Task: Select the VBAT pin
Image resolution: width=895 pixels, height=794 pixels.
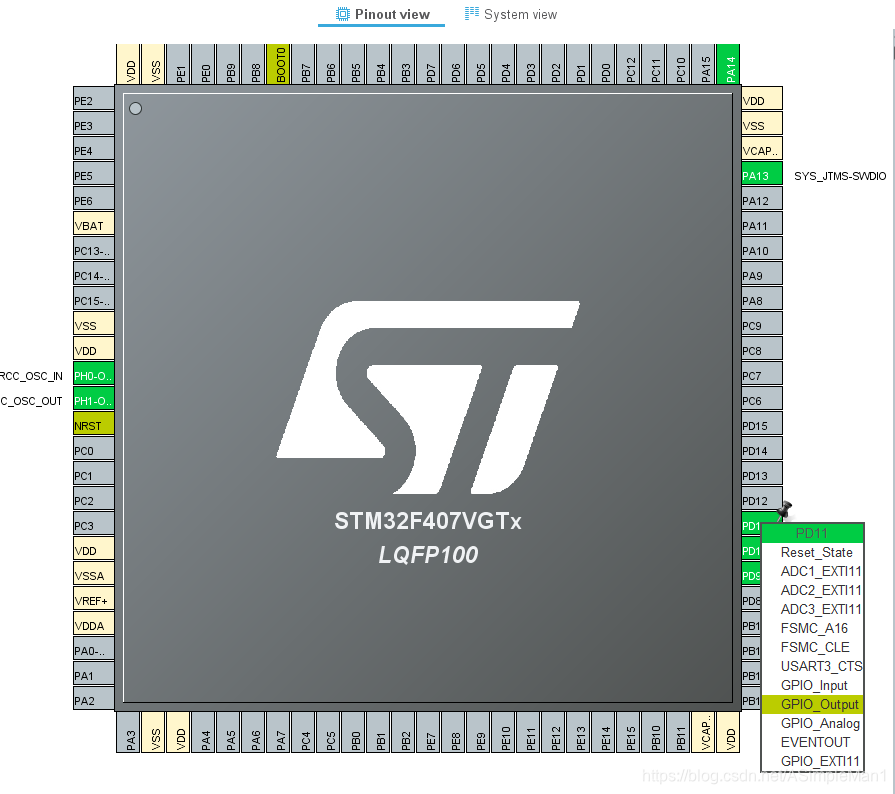Action: coord(94,225)
